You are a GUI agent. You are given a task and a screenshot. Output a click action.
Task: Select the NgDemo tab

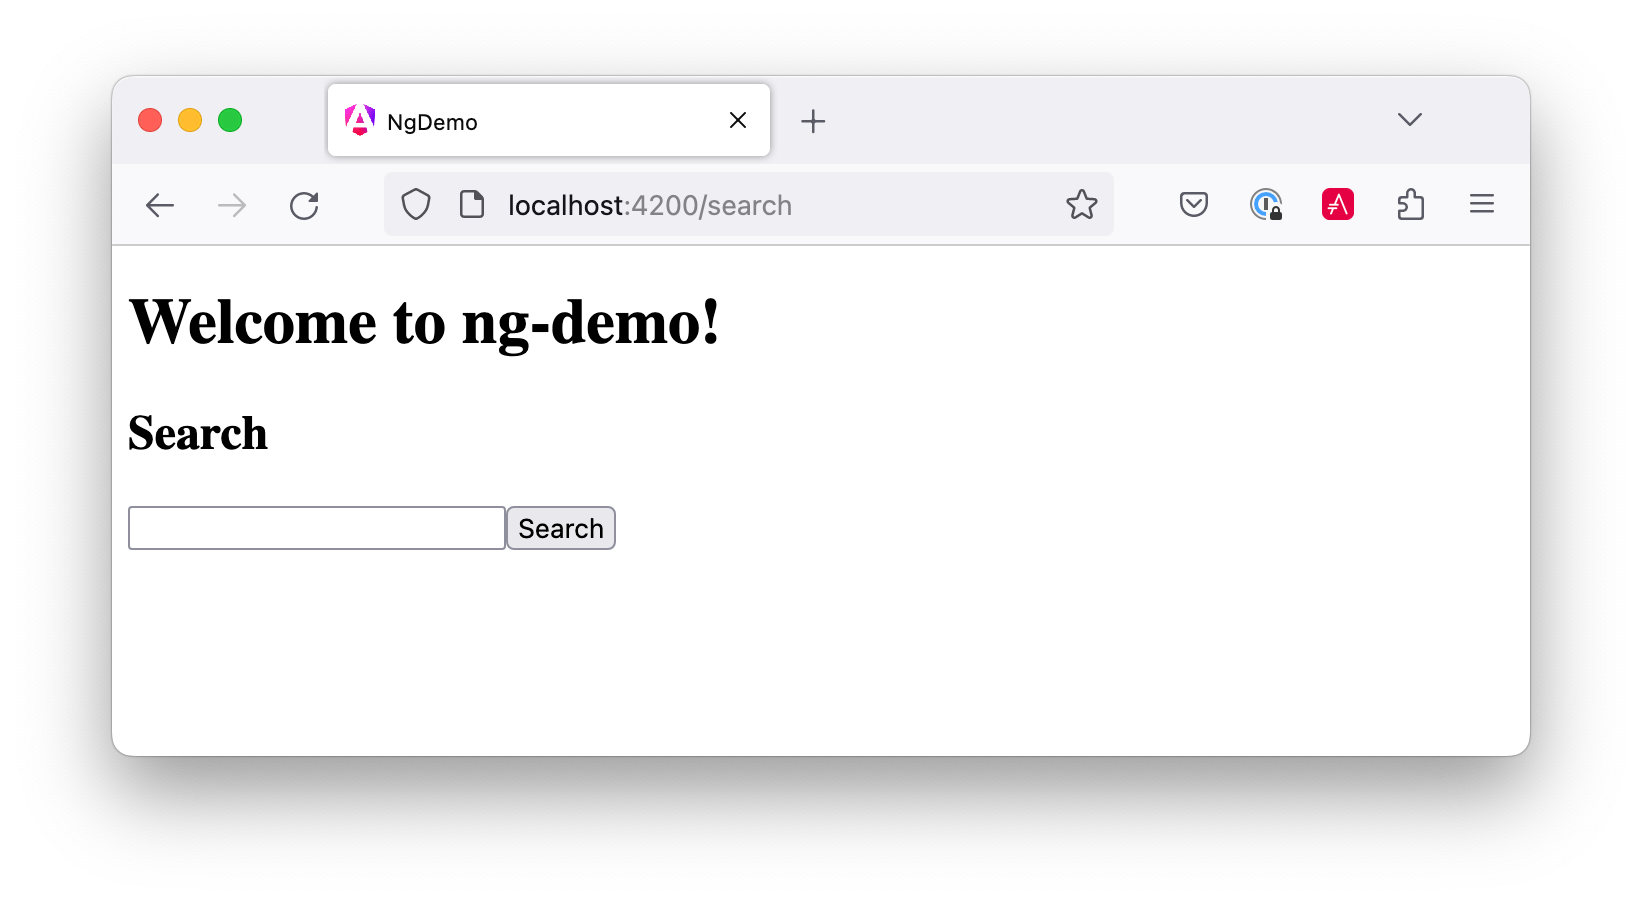[x=549, y=120]
